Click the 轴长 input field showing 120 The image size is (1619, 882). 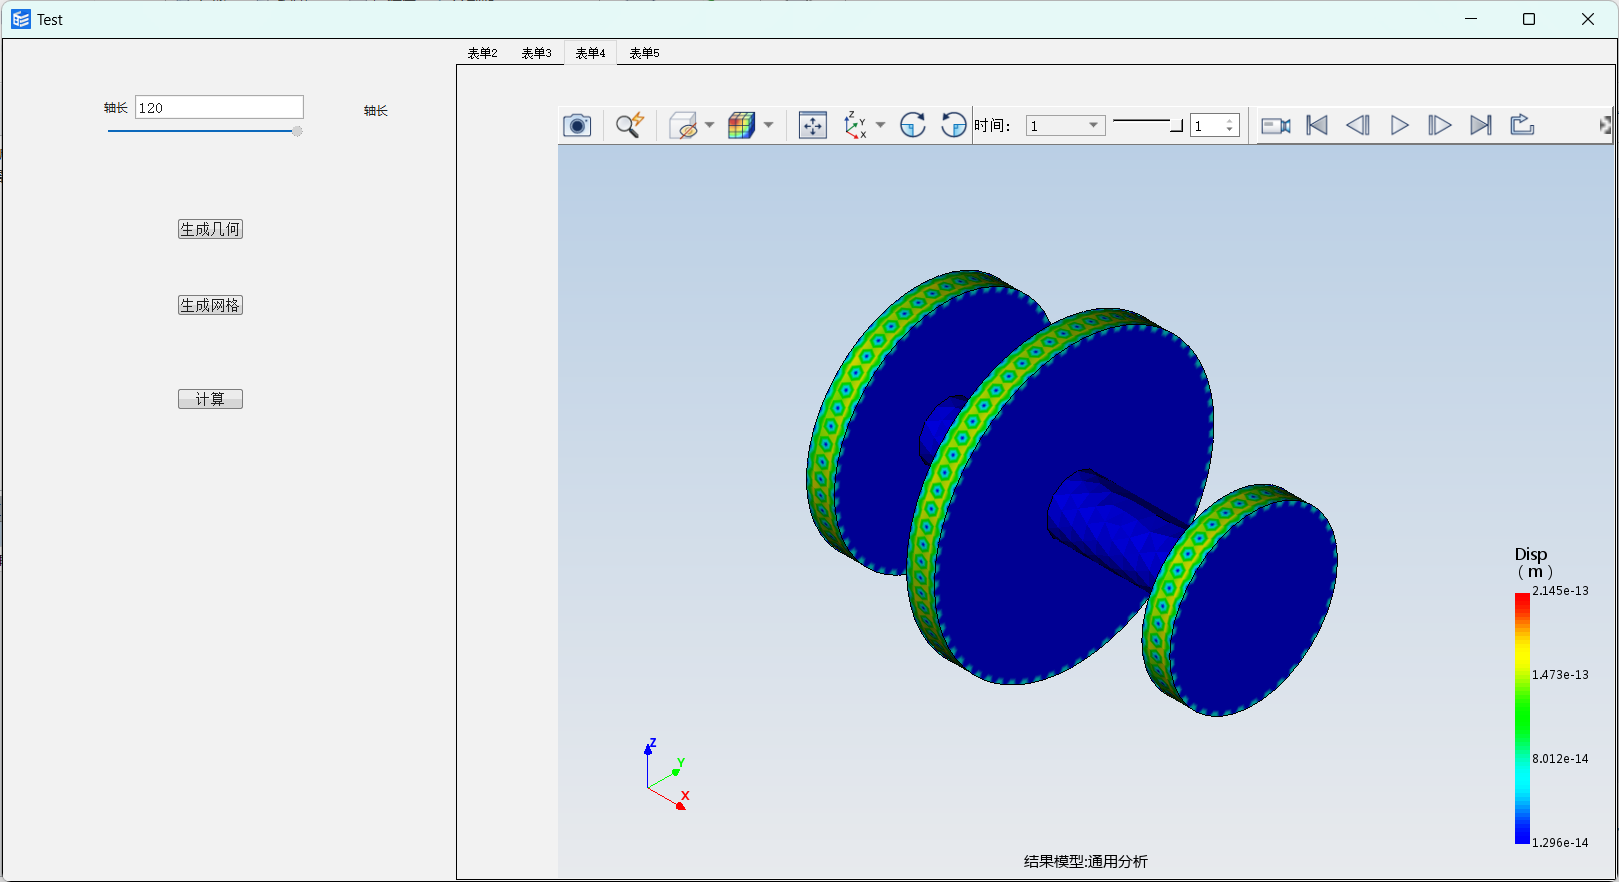(219, 108)
